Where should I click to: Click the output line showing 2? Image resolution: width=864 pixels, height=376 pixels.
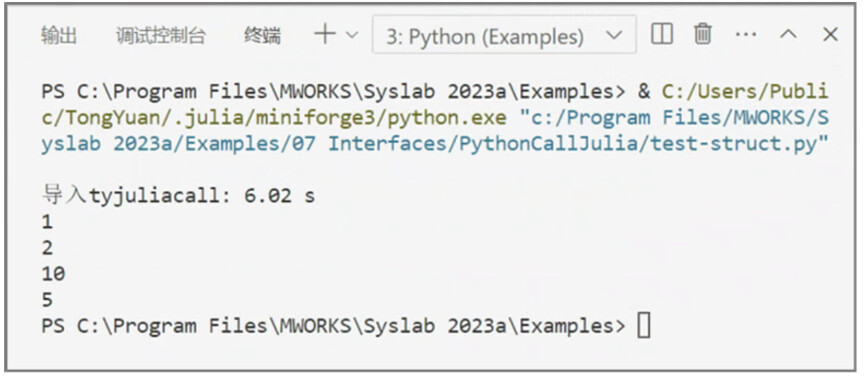click(47, 248)
